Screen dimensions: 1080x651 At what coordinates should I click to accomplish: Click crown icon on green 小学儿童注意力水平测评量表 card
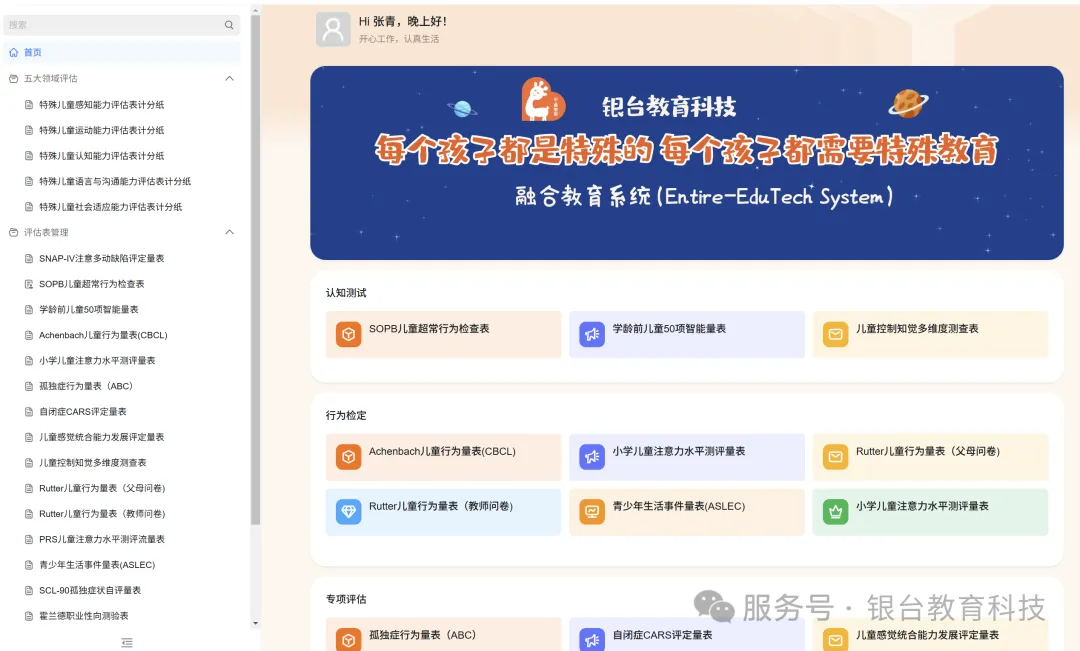coord(835,512)
